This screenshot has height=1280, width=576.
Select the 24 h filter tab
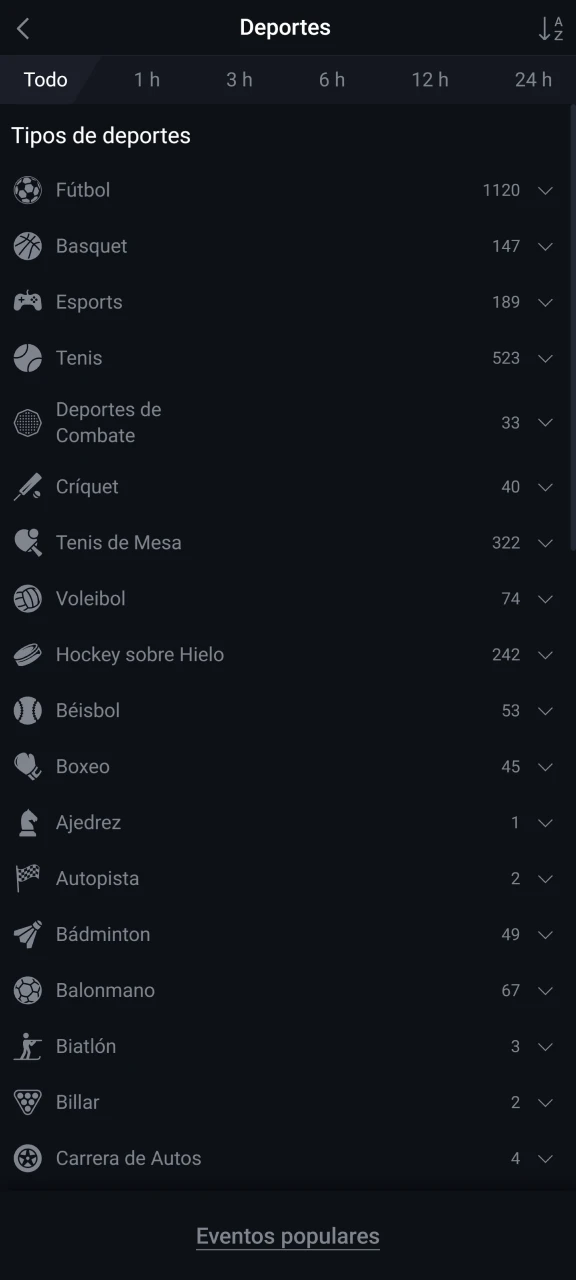click(534, 79)
